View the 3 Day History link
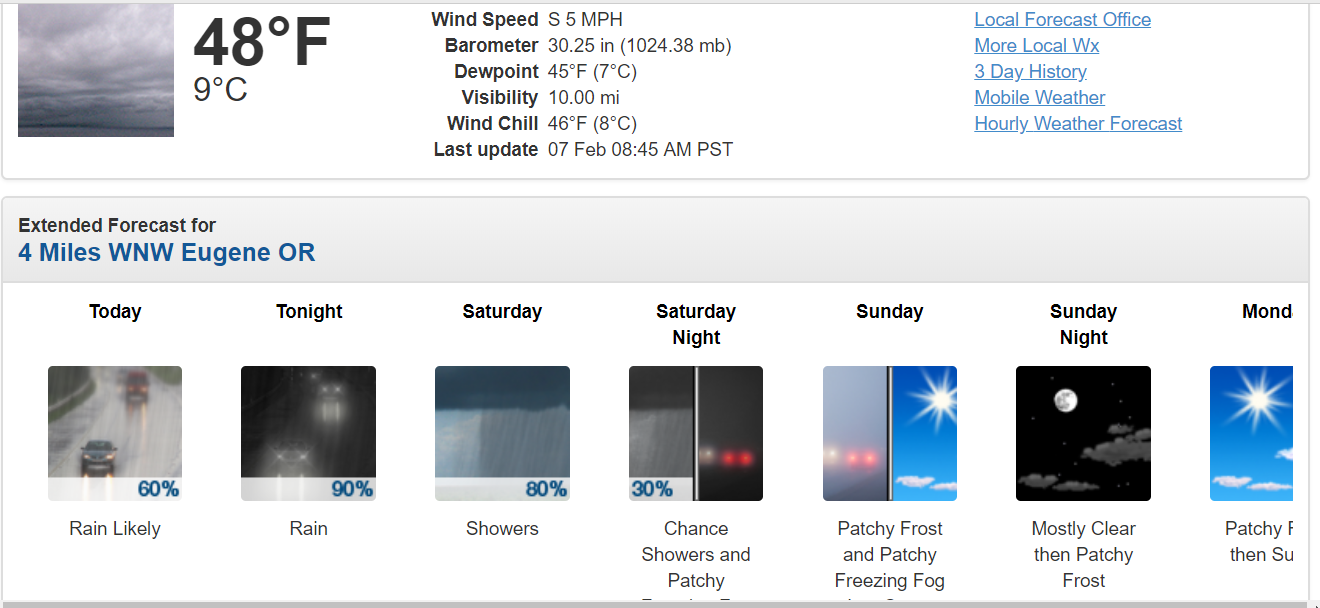 [1030, 72]
